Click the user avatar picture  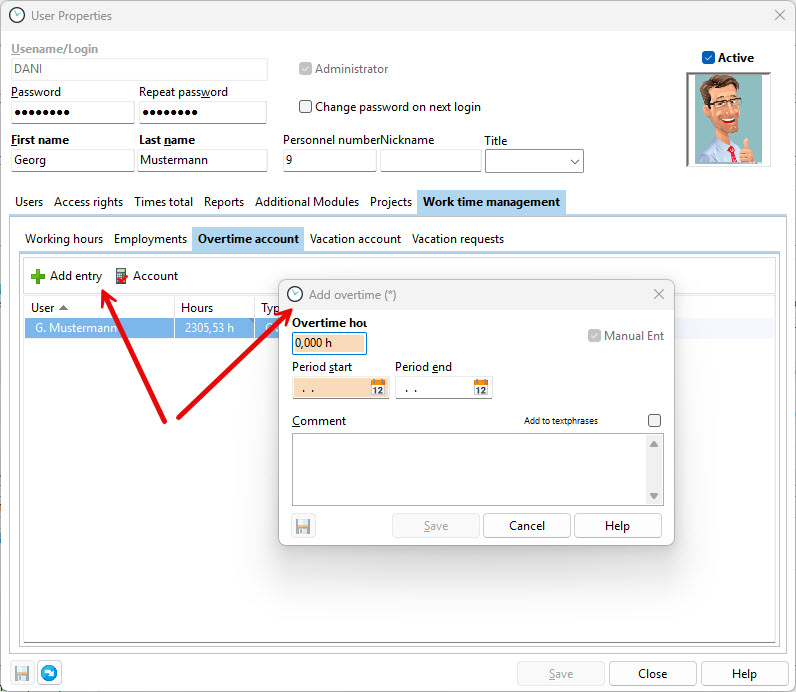point(728,119)
